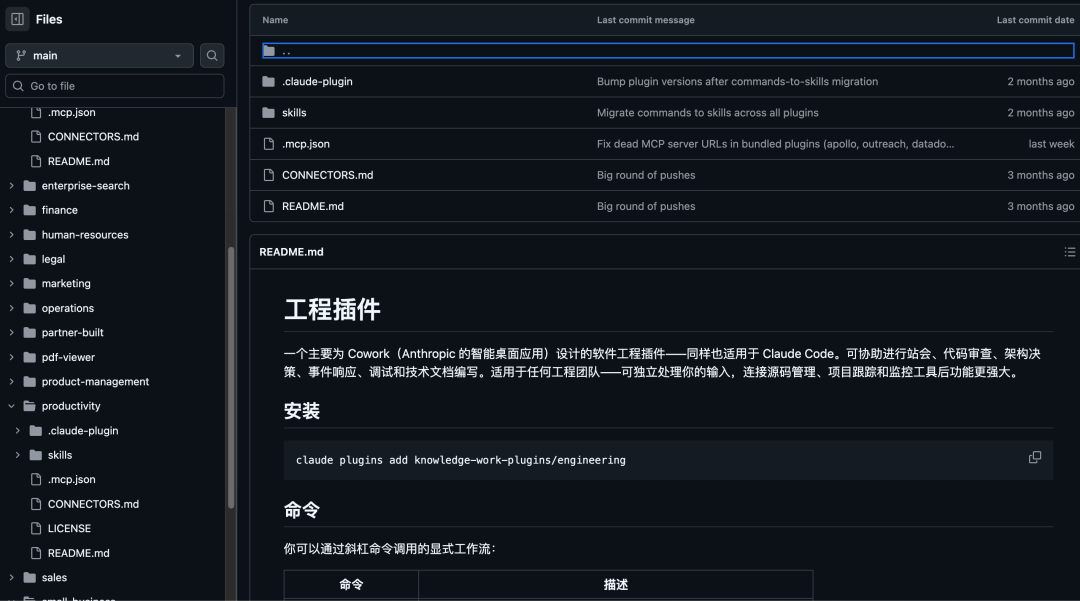
Task: Expand productivity's .claude-plugin subfolder chevron
Action: pos(18,431)
